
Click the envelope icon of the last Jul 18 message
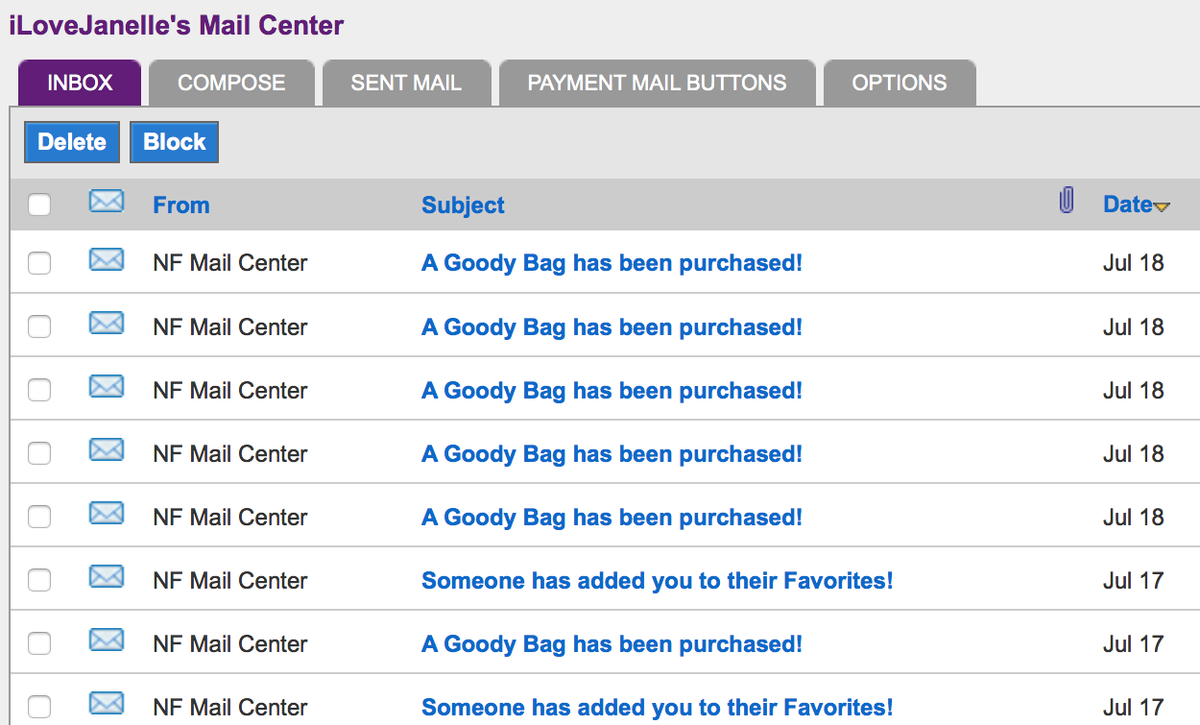(x=106, y=513)
